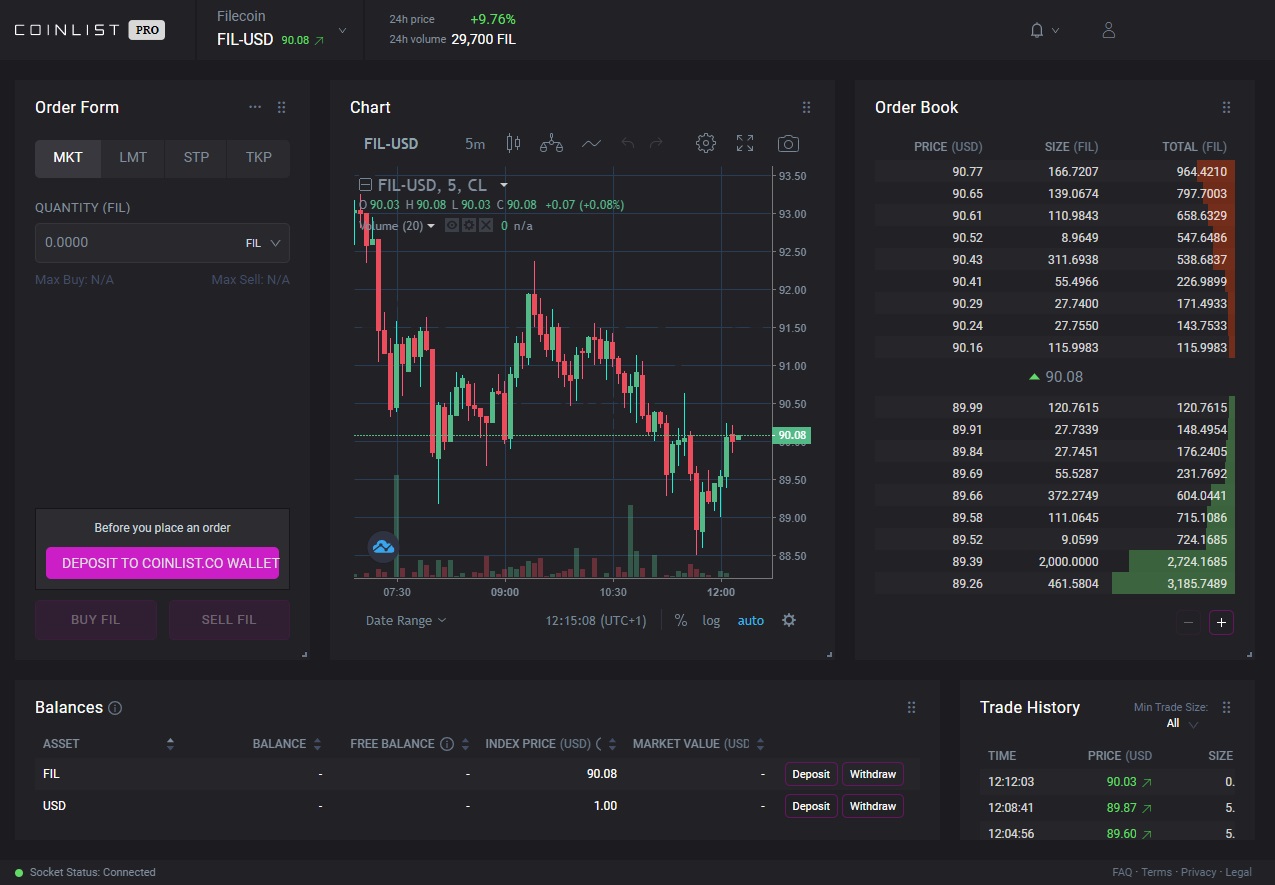
Task: Click Withdraw for the USD asset
Action: coord(872,805)
